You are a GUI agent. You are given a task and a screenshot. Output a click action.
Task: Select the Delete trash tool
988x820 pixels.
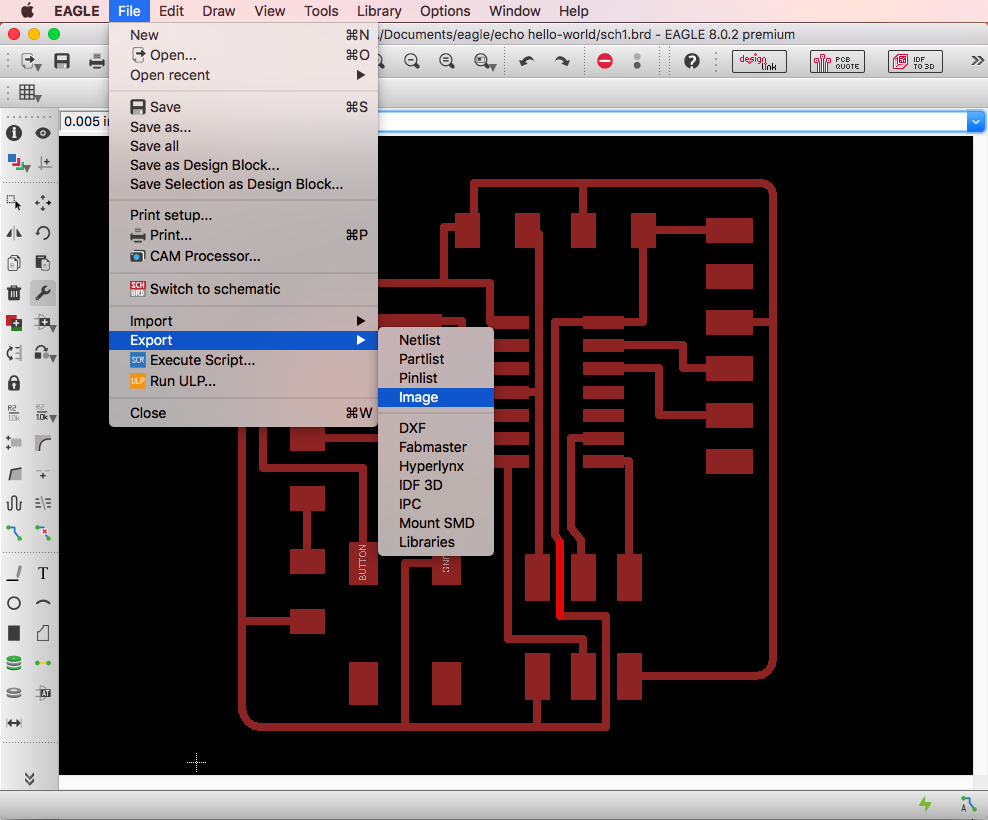(14, 293)
